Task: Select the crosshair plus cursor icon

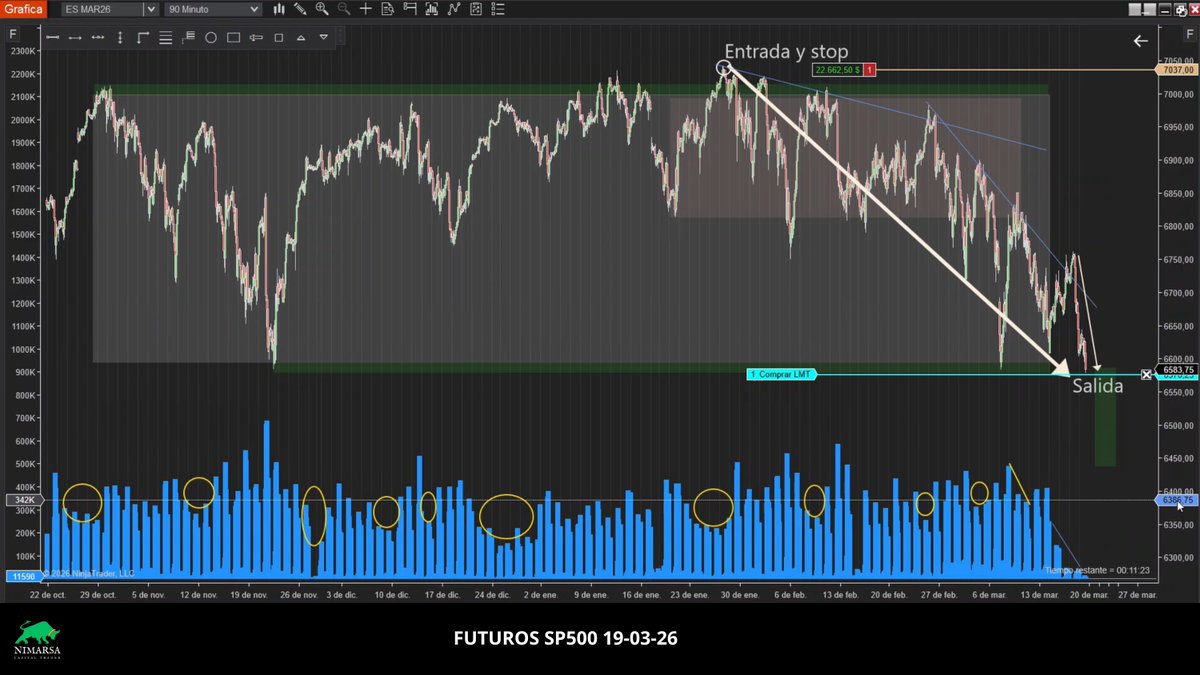Action: tap(365, 9)
